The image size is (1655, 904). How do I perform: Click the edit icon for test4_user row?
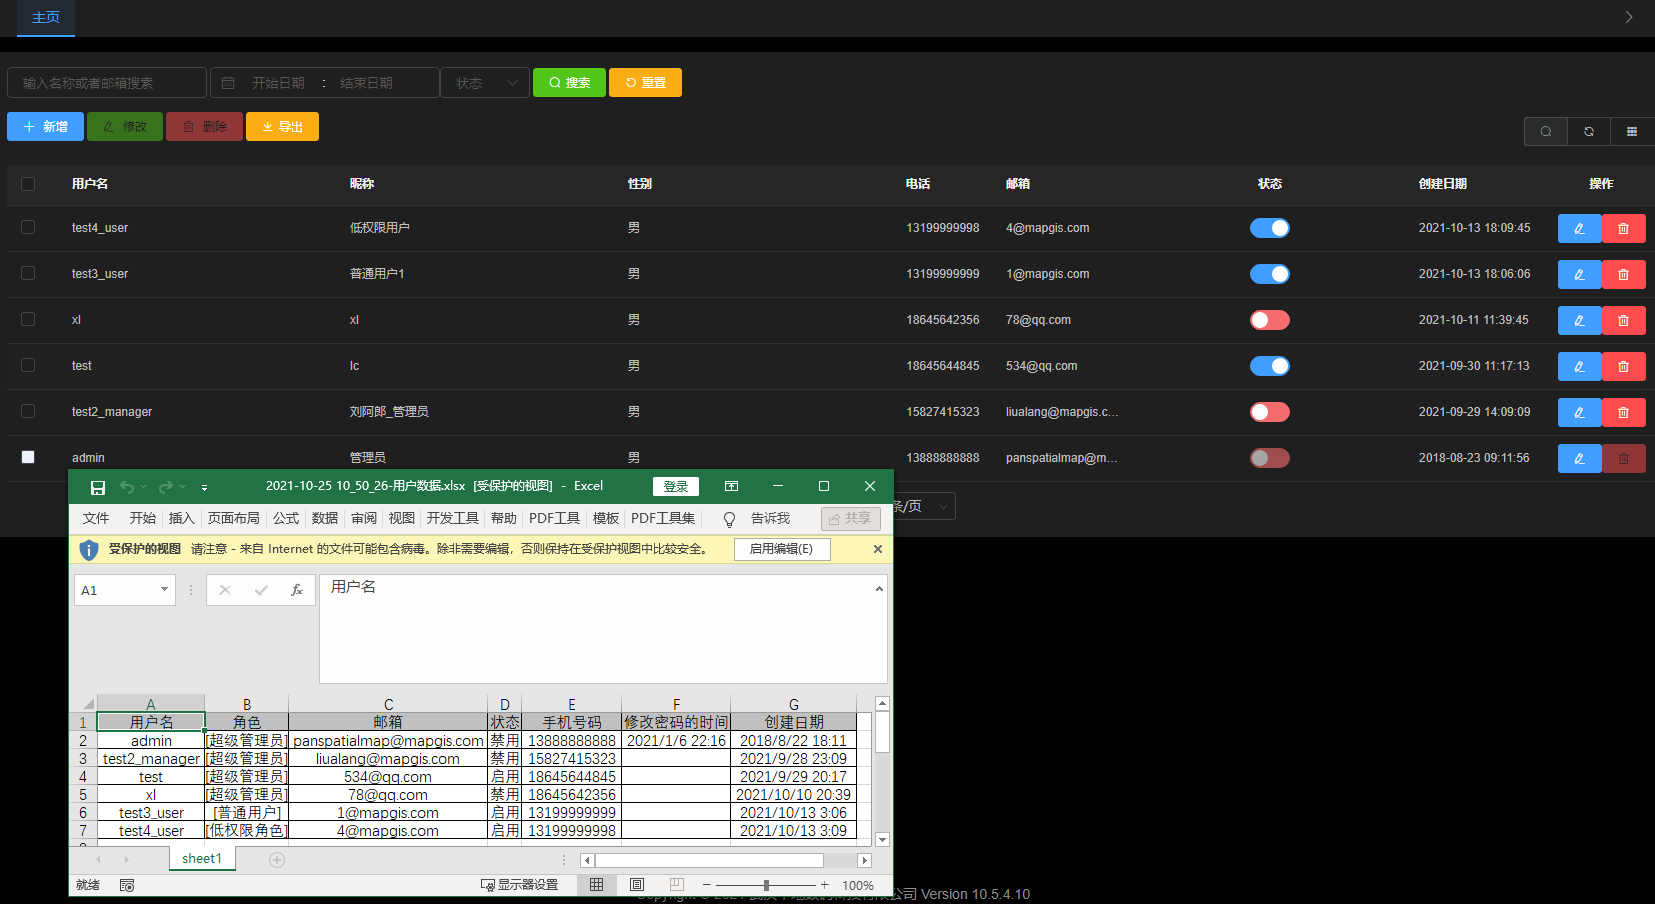click(x=1579, y=228)
